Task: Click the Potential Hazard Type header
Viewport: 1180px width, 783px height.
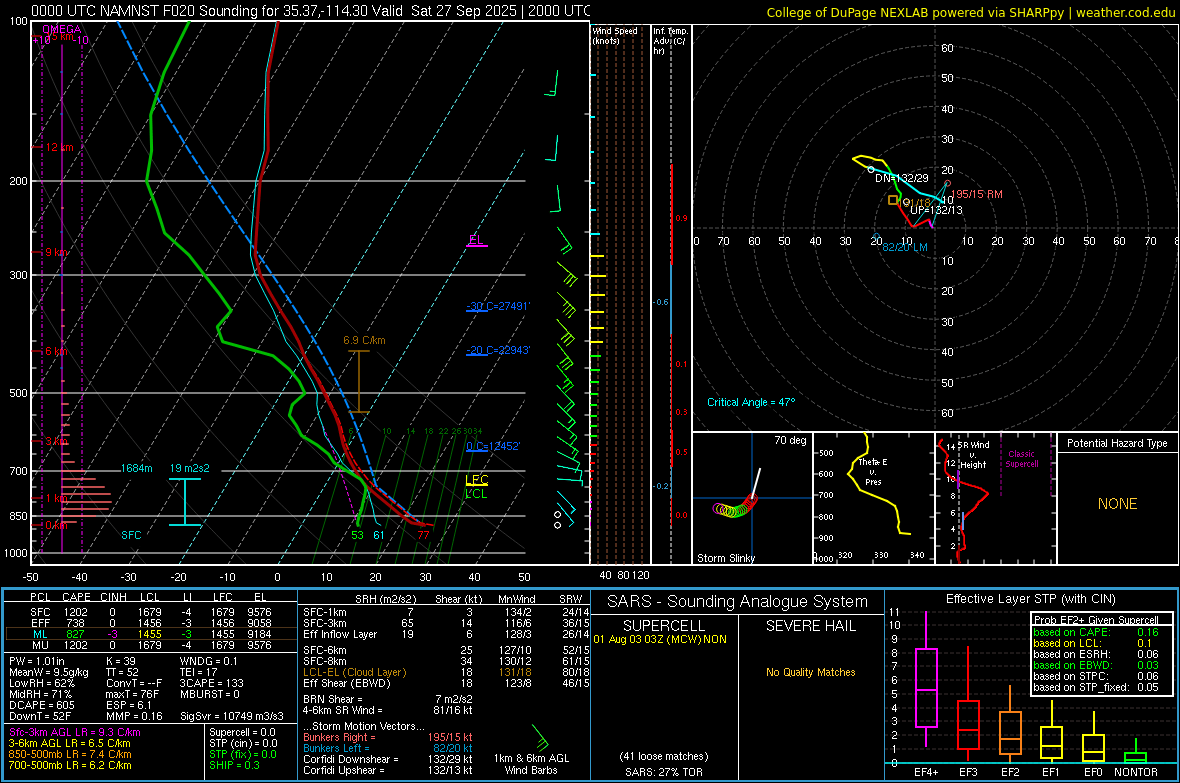Action: click(x=1117, y=443)
